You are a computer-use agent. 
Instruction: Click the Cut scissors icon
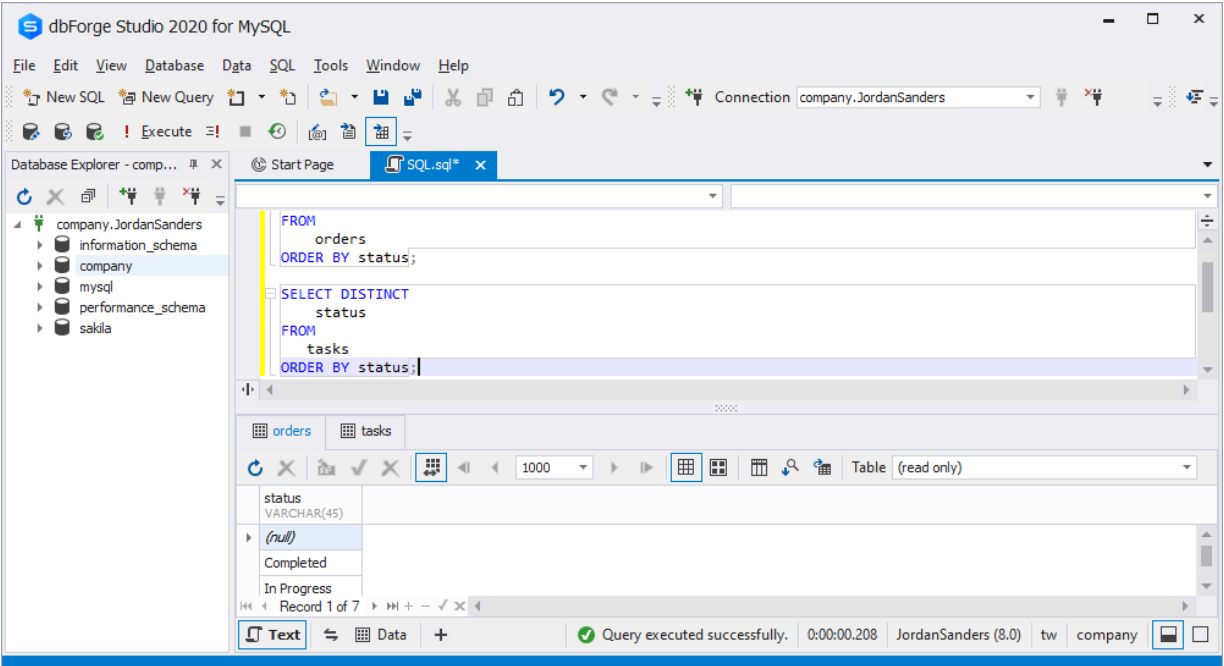tap(453, 97)
